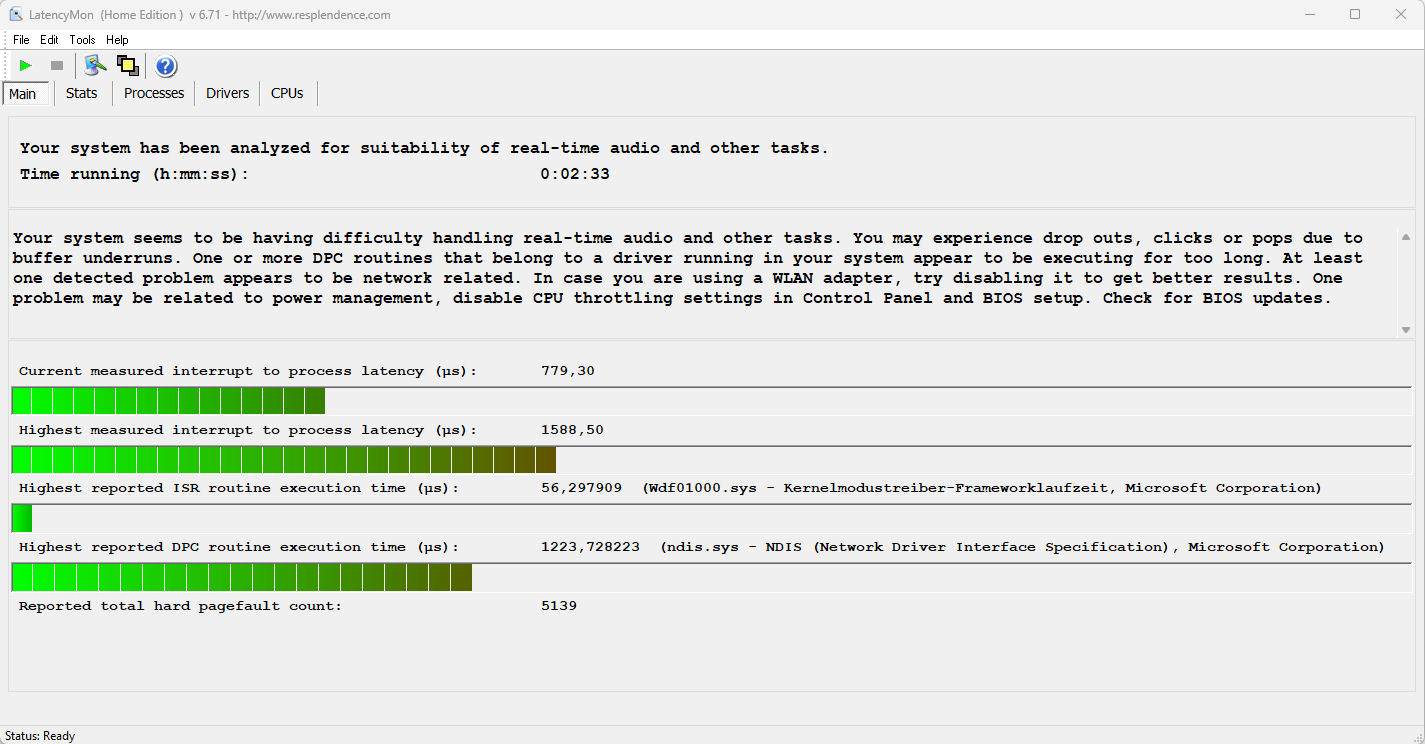The height and width of the screenshot is (744, 1425).
Task: Select the current latency value 779,30
Action: coord(567,371)
